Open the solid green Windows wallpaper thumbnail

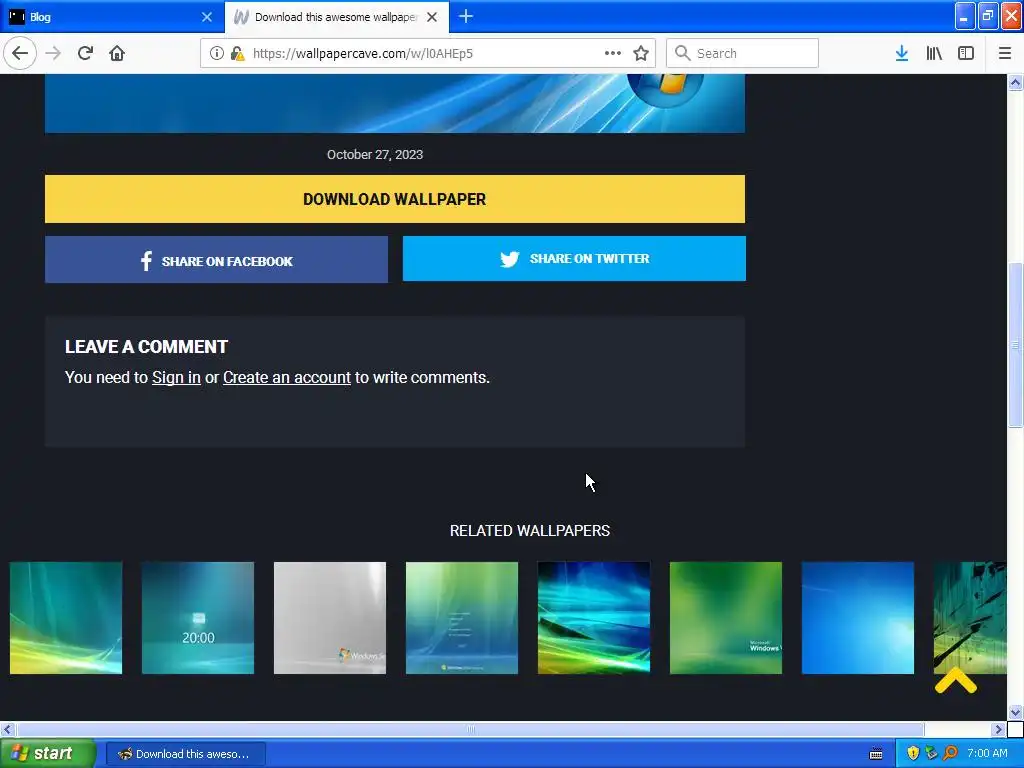point(726,618)
